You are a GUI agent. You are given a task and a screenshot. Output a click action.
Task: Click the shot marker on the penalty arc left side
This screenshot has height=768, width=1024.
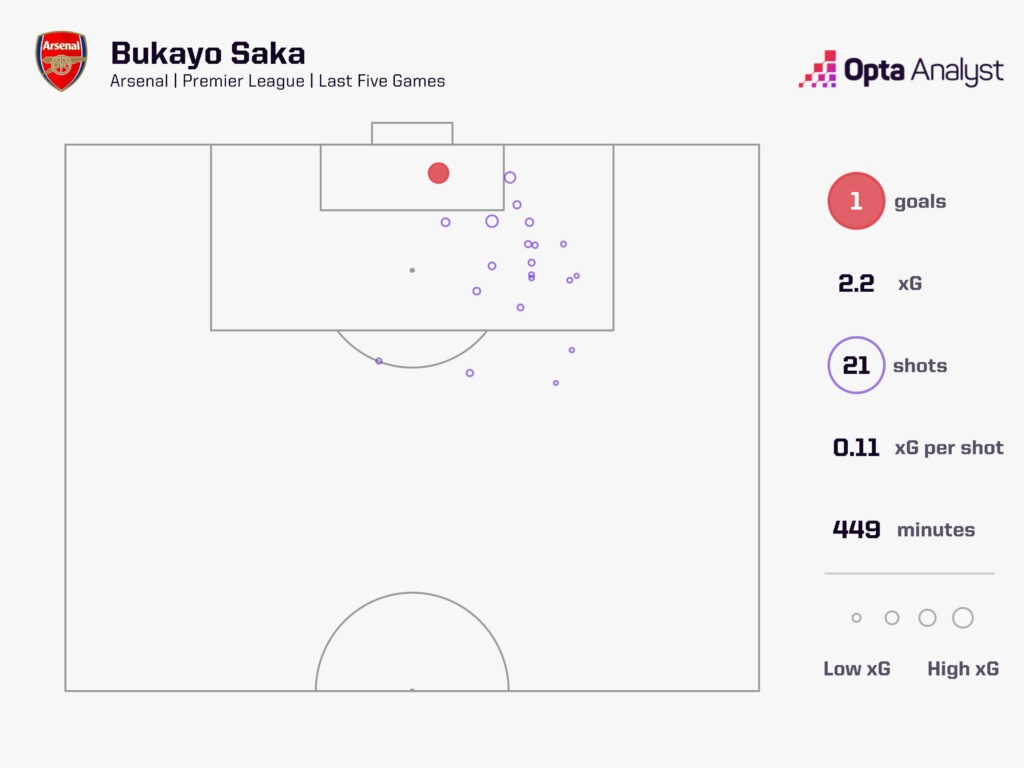379,361
